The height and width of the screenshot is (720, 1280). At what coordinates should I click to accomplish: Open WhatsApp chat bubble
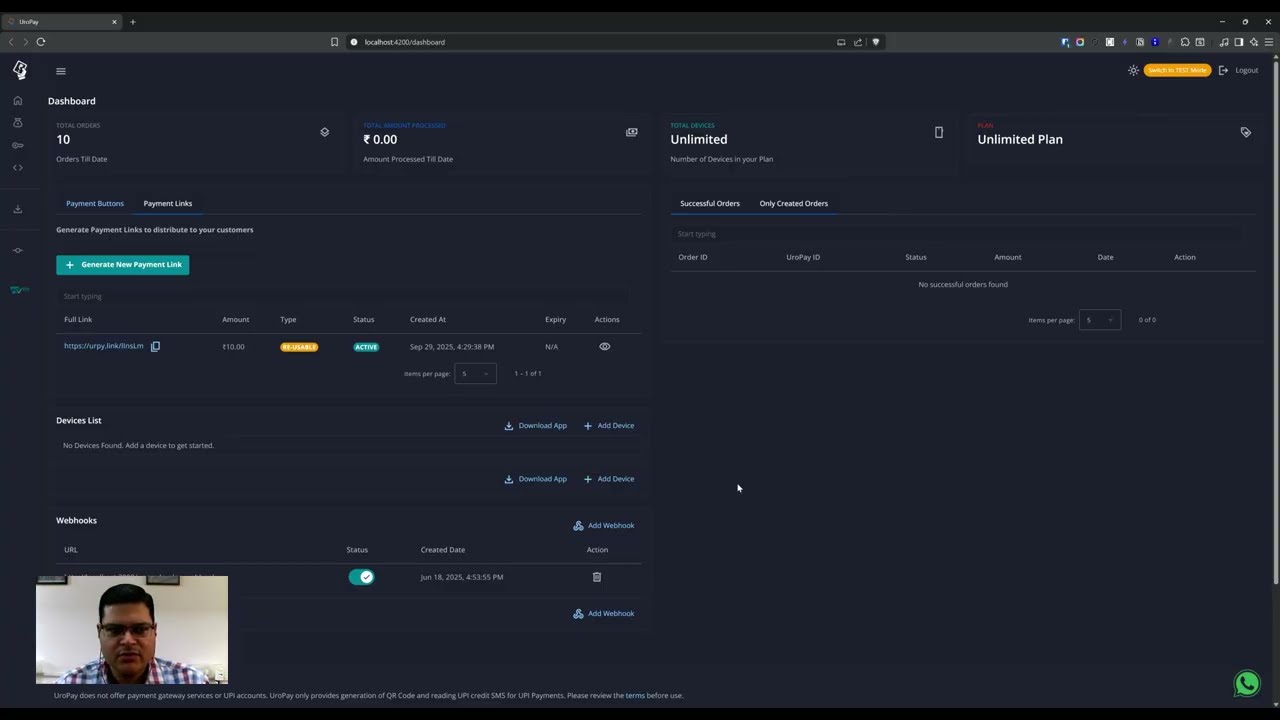pyautogui.click(x=1247, y=683)
